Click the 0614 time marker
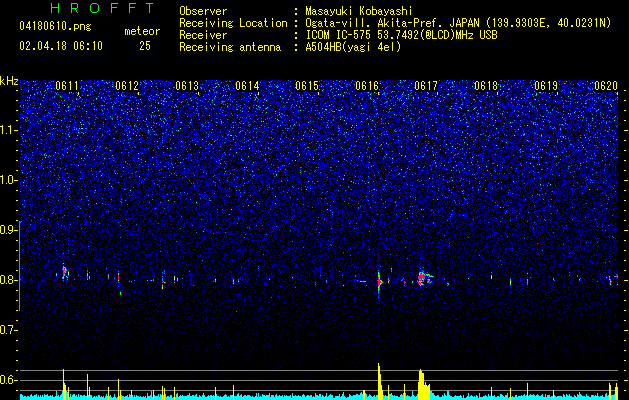The width and height of the screenshot is (629, 400). pos(247,86)
